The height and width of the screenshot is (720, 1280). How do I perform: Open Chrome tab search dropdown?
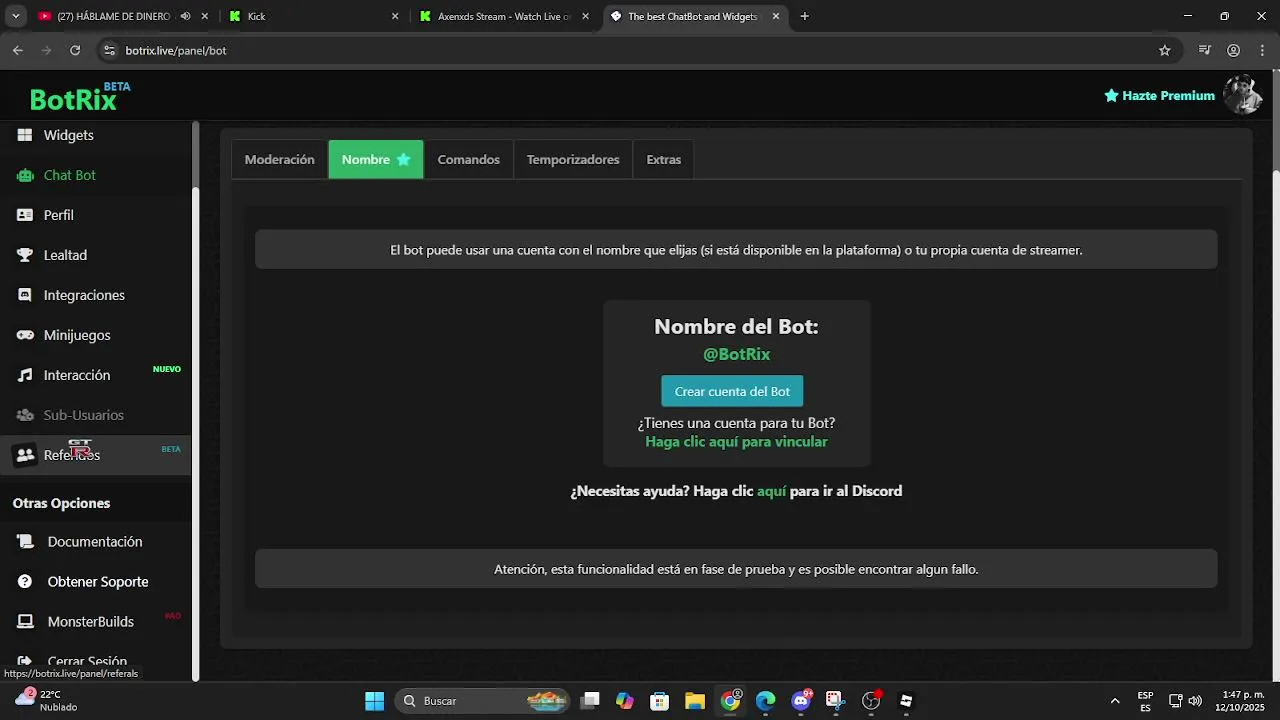click(15, 16)
